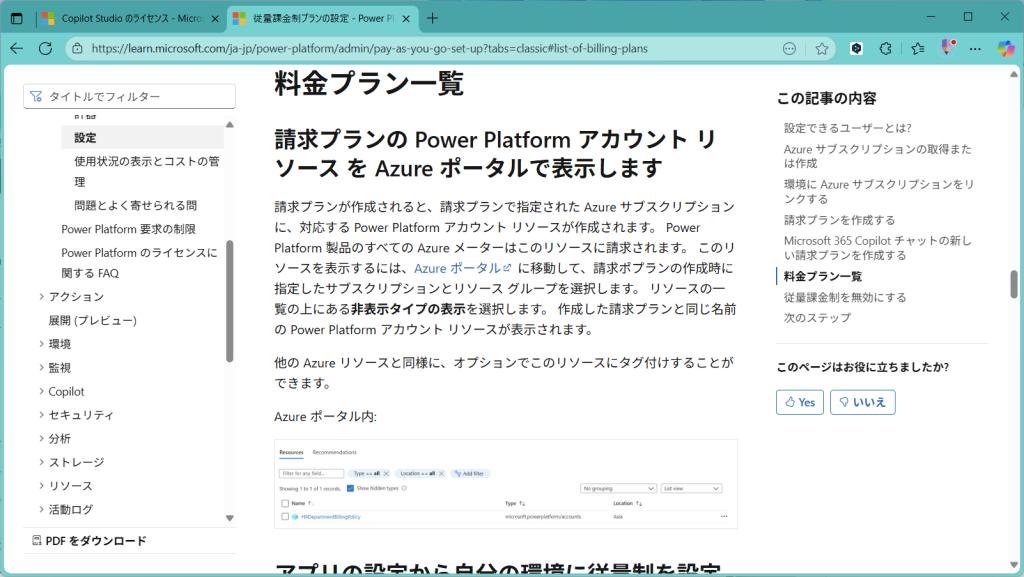
Task: Focus the タイトルでフィルター filter box
Action: pyautogui.click(x=129, y=97)
